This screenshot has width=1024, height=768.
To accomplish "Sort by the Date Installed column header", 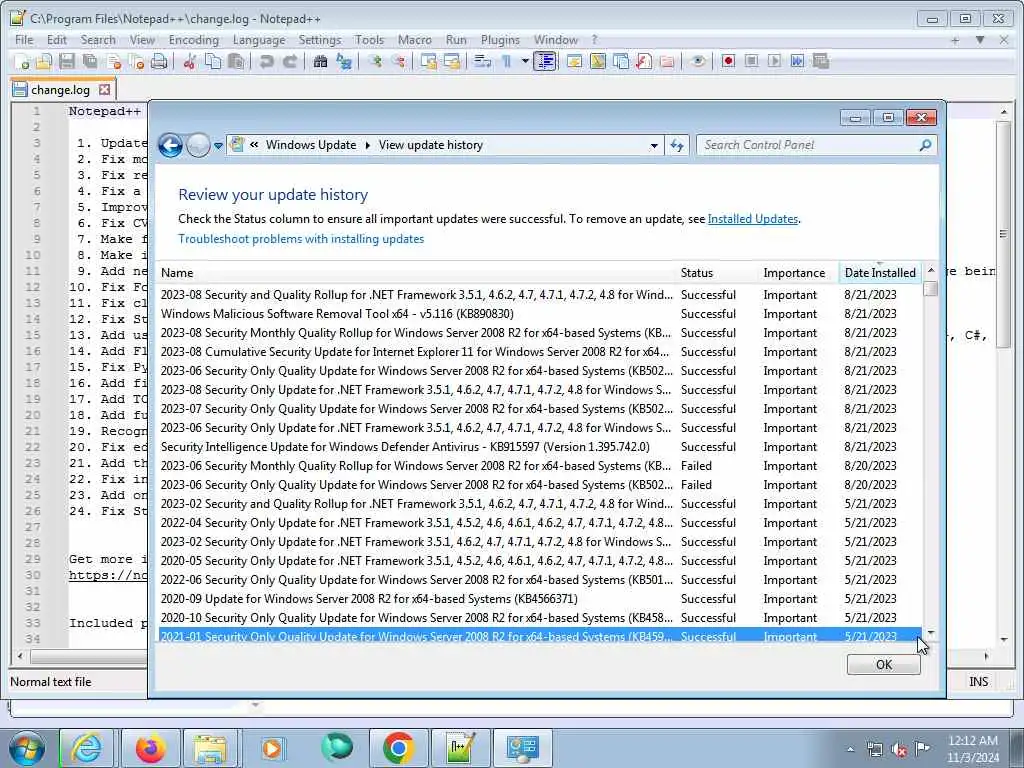I will [x=880, y=272].
